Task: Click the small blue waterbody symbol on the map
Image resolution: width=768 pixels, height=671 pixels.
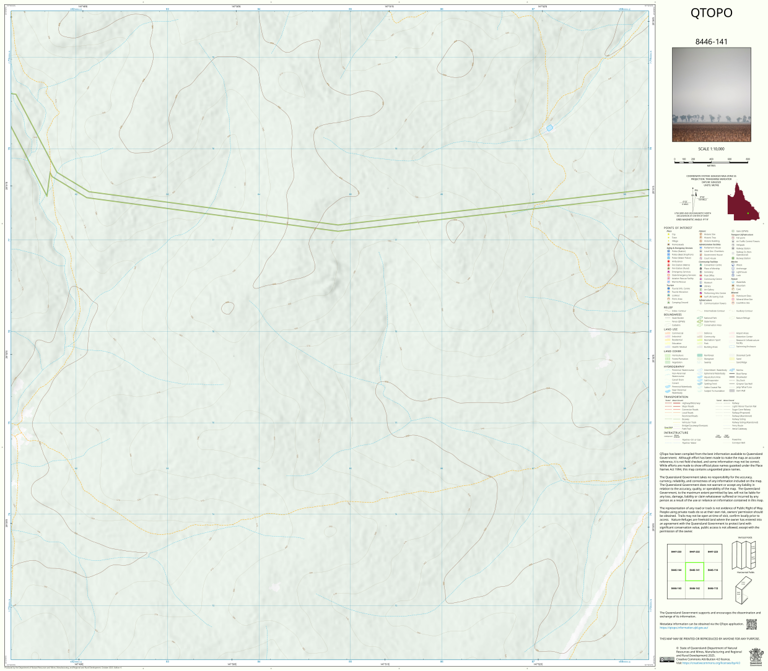Action: (x=550, y=128)
